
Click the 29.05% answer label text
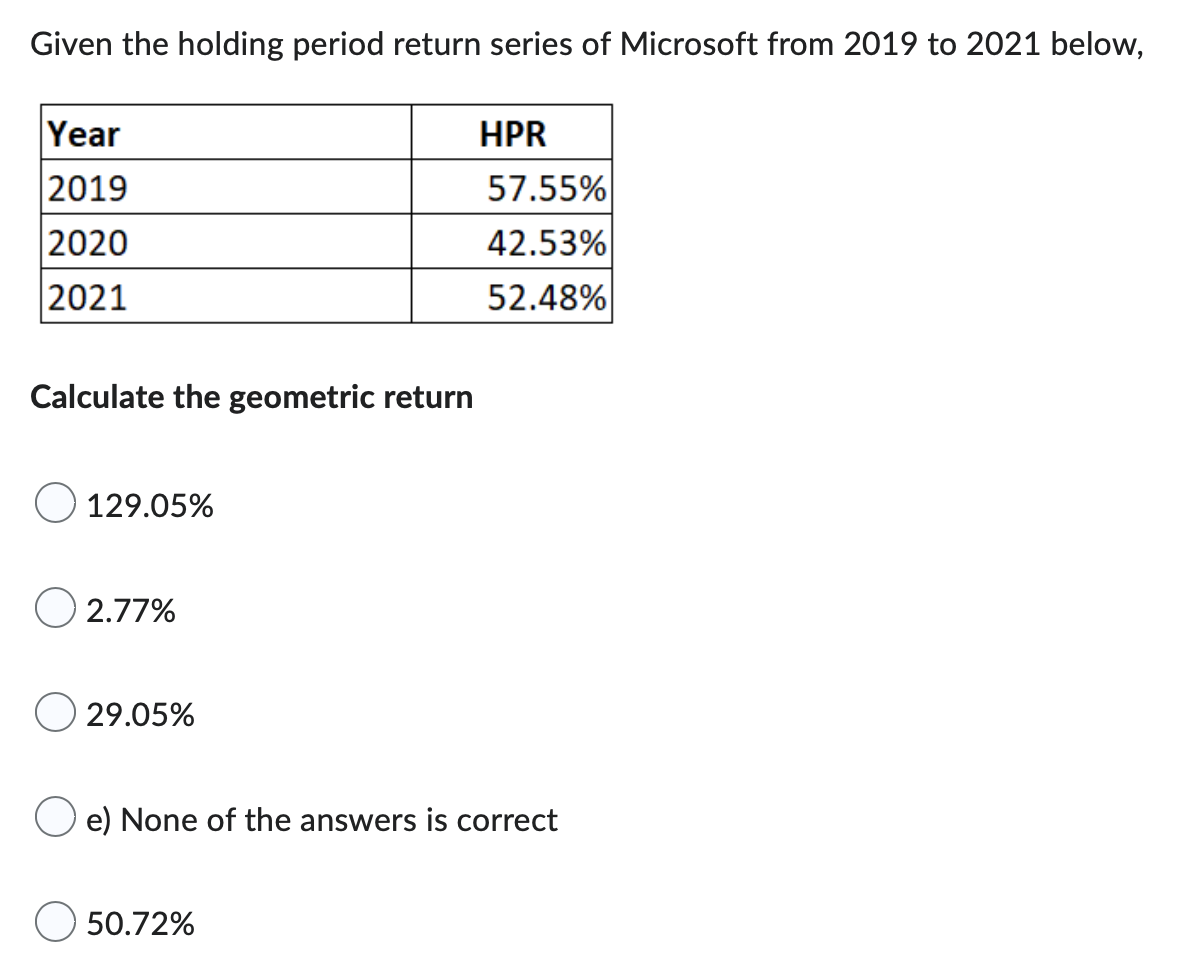point(139,715)
